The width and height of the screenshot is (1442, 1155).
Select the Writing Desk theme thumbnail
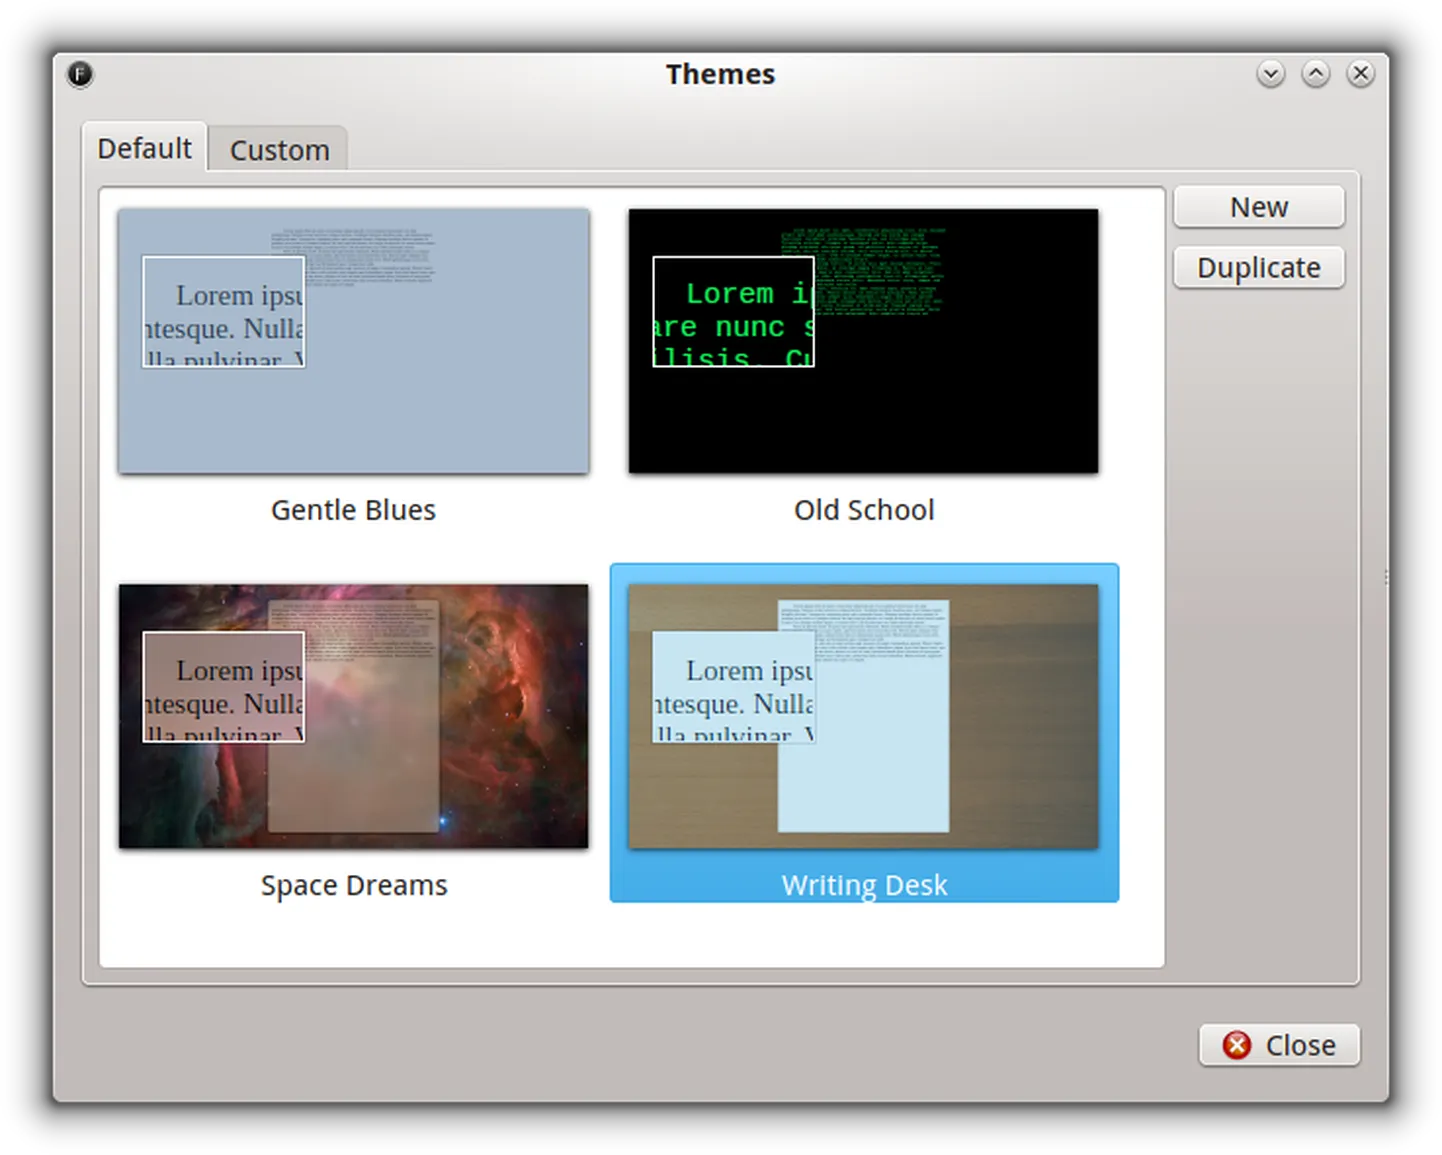click(x=864, y=717)
